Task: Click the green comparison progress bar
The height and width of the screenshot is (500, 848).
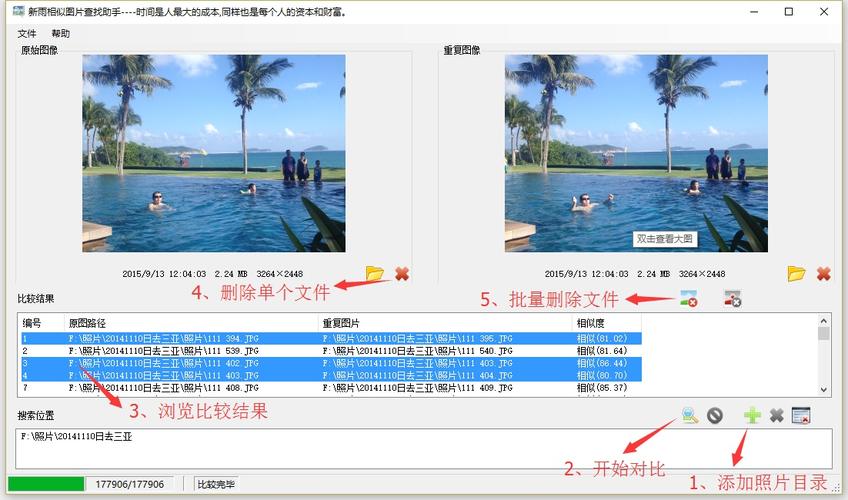Action: 46,484
